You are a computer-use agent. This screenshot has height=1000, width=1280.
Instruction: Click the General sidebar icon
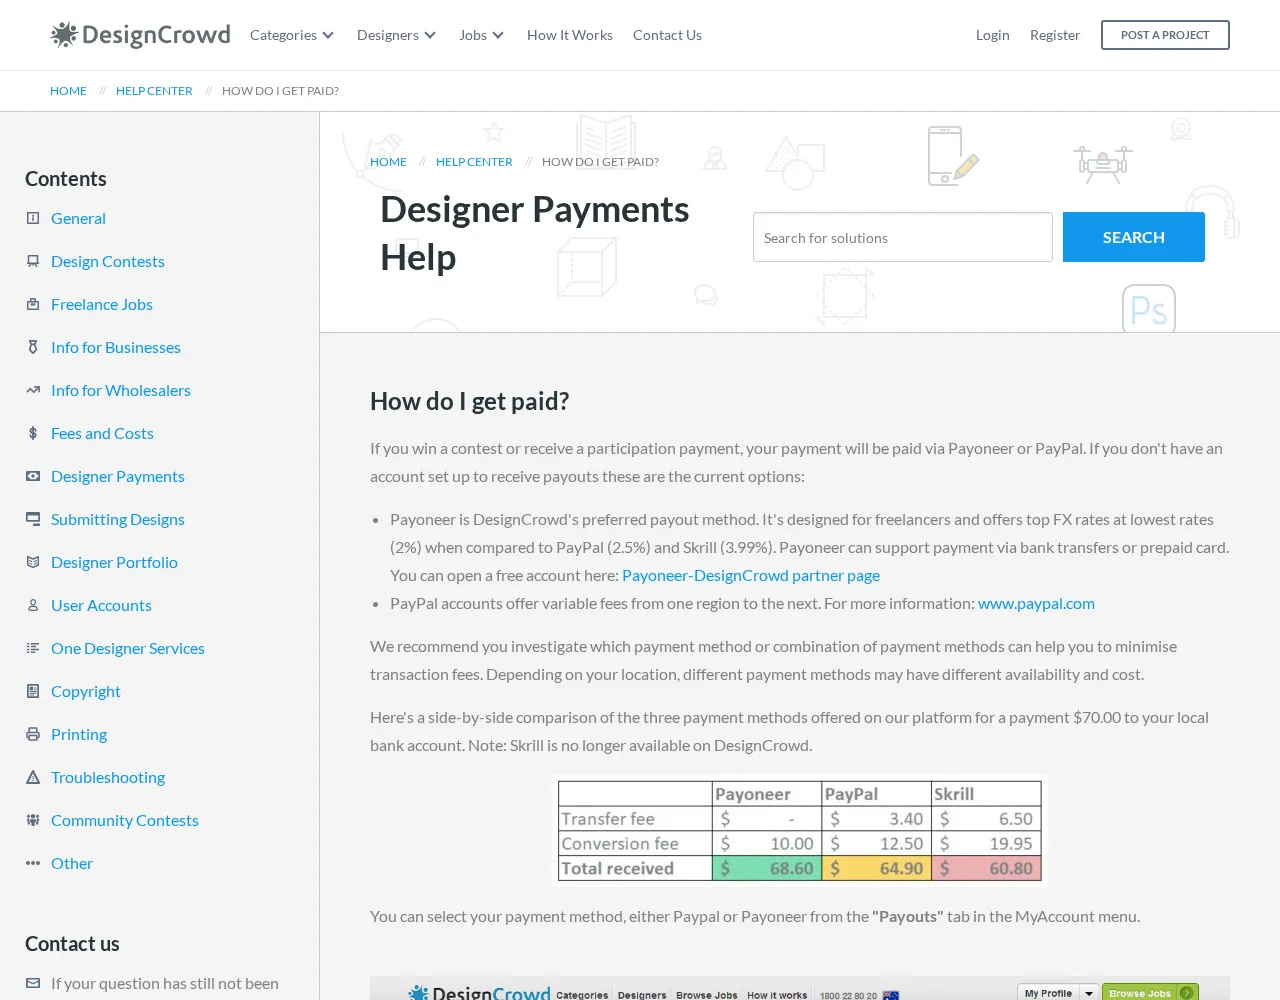point(33,218)
